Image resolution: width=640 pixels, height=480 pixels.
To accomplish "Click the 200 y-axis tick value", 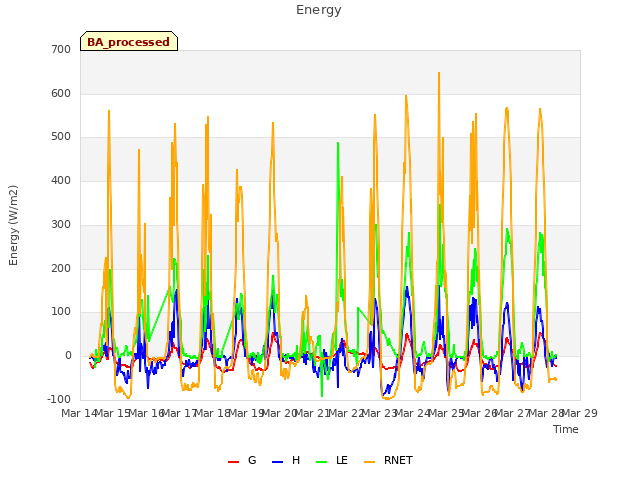I will (61, 269).
